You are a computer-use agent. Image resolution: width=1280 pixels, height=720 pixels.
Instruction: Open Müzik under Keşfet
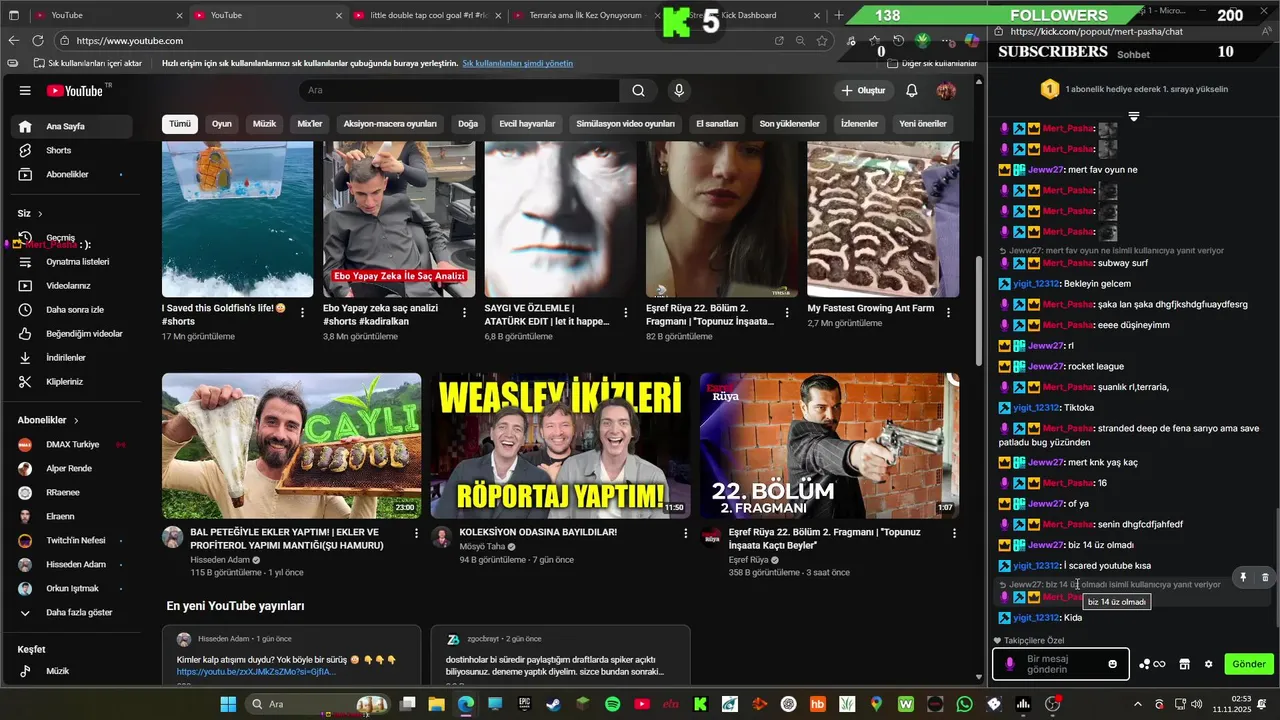(72, 672)
